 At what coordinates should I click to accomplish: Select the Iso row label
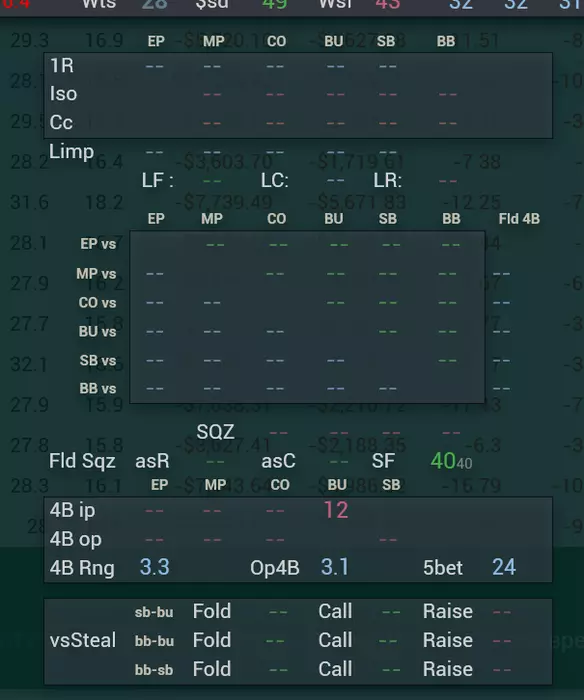pyautogui.click(x=63, y=94)
